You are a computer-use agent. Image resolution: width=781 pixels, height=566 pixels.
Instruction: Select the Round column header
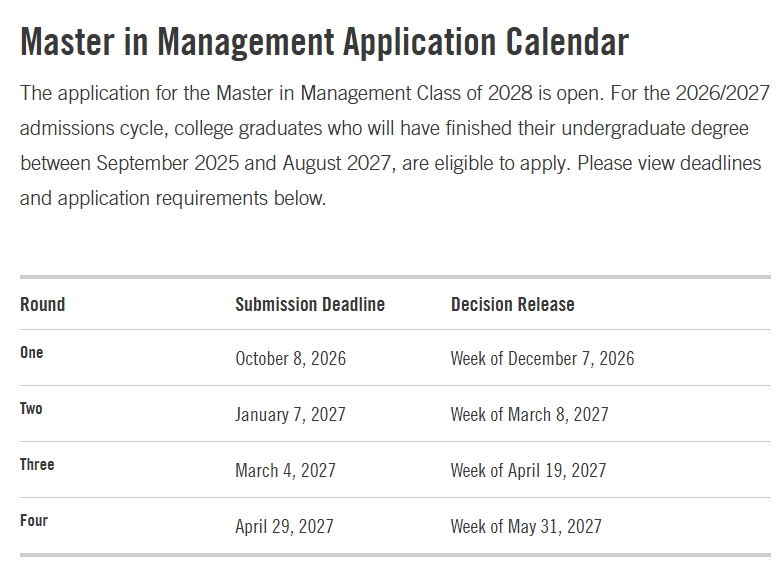pos(42,304)
